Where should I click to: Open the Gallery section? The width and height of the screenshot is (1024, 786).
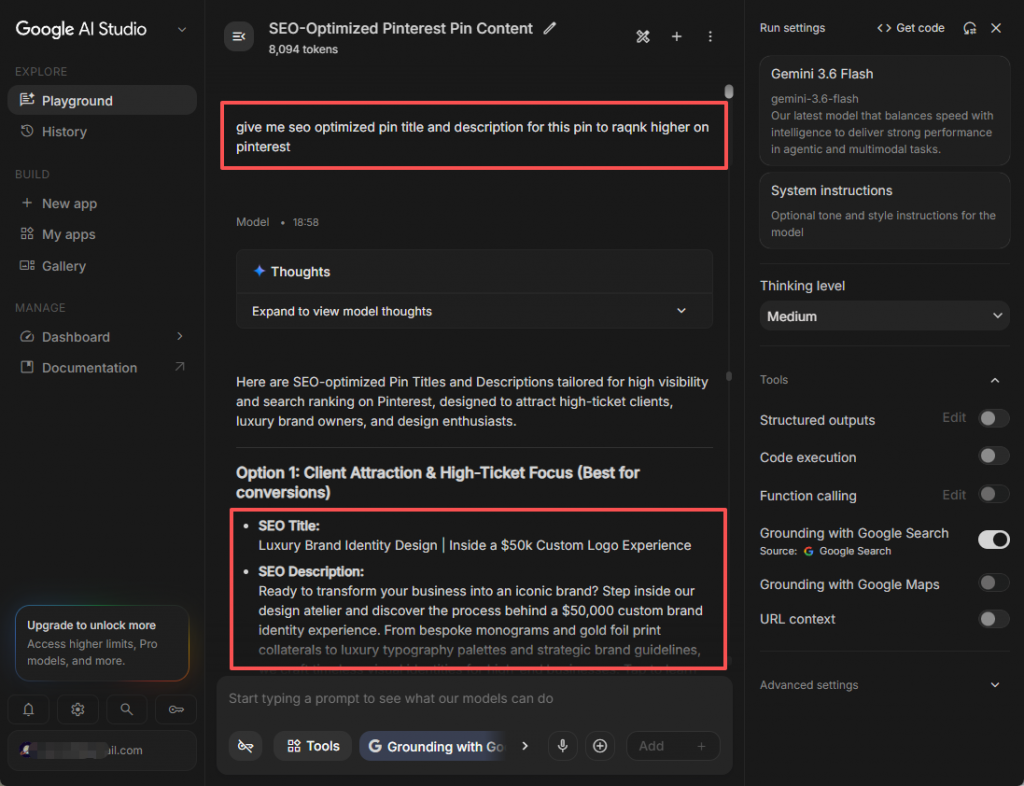pyautogui.click(x=102, y=266)
